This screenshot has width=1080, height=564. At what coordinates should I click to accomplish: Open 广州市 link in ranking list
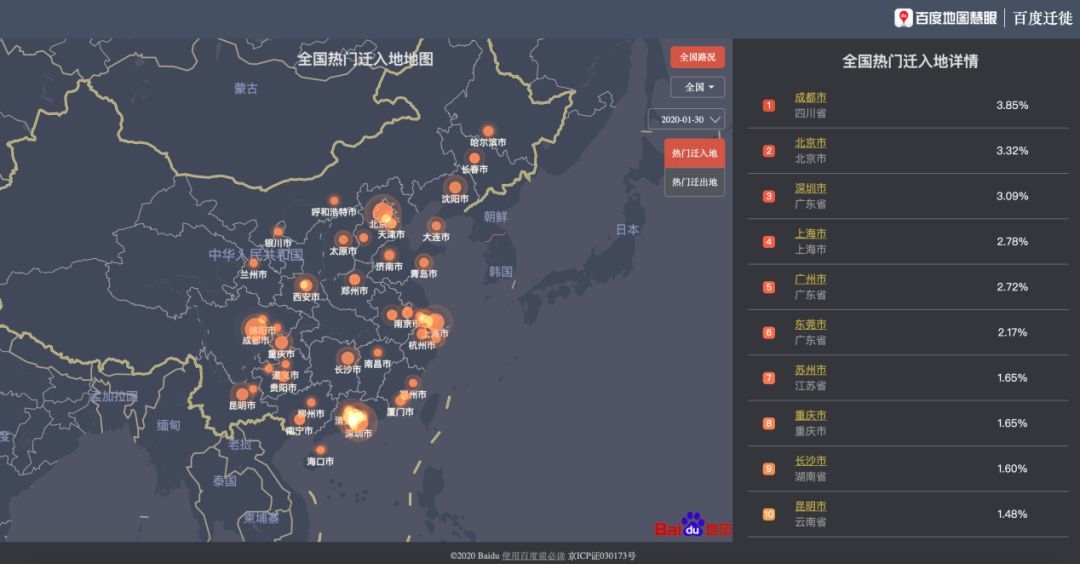tap(810, 280)
